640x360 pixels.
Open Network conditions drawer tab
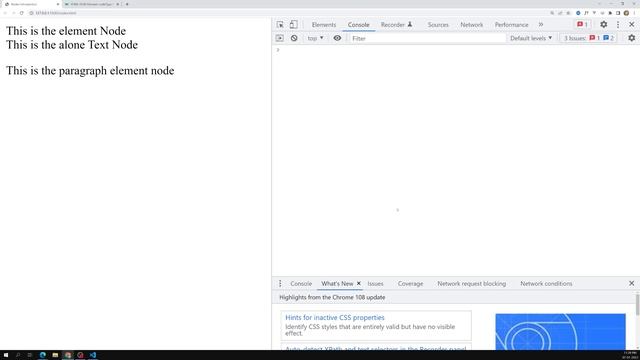546,283
